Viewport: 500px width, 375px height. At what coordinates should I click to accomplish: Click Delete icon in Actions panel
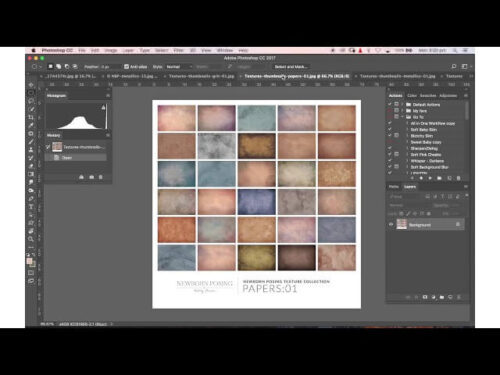point(458,178)
